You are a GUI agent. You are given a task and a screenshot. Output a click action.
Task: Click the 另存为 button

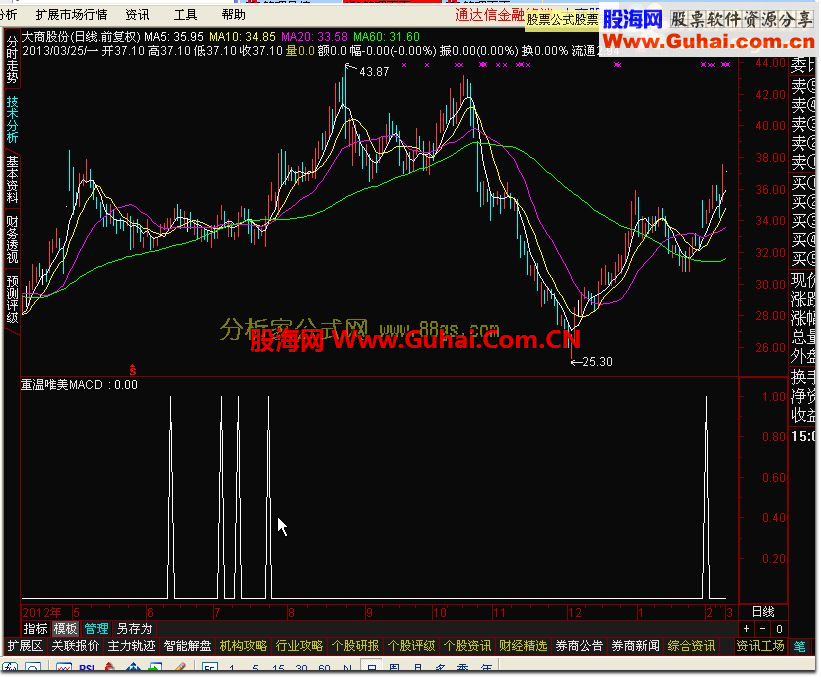[134, 629]
